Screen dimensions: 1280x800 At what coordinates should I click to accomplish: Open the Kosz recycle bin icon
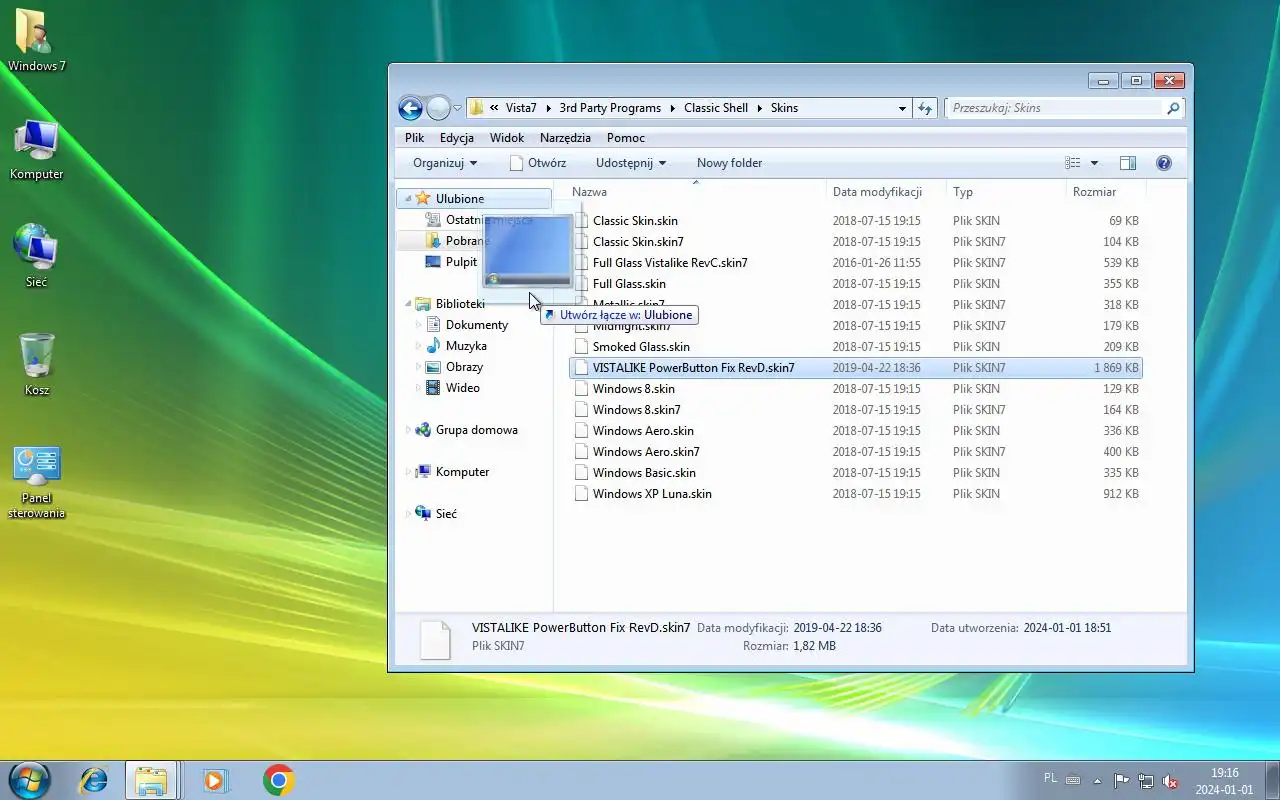36,364
